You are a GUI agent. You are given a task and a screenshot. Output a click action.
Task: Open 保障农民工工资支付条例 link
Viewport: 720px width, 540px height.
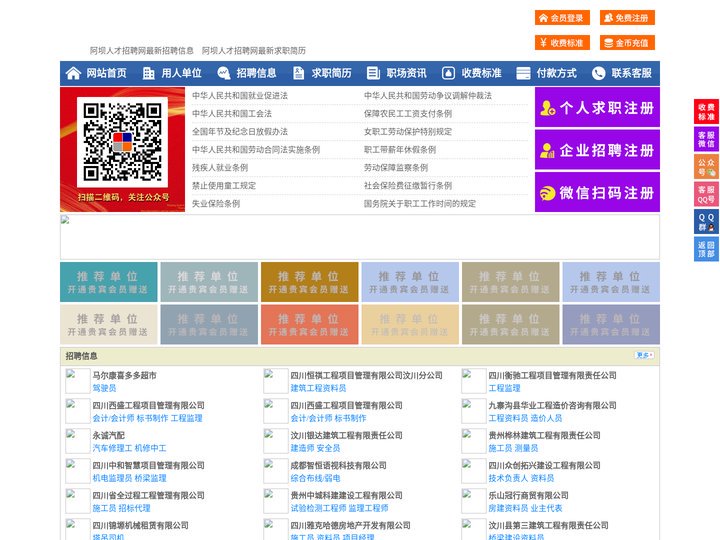pos(408,113)
